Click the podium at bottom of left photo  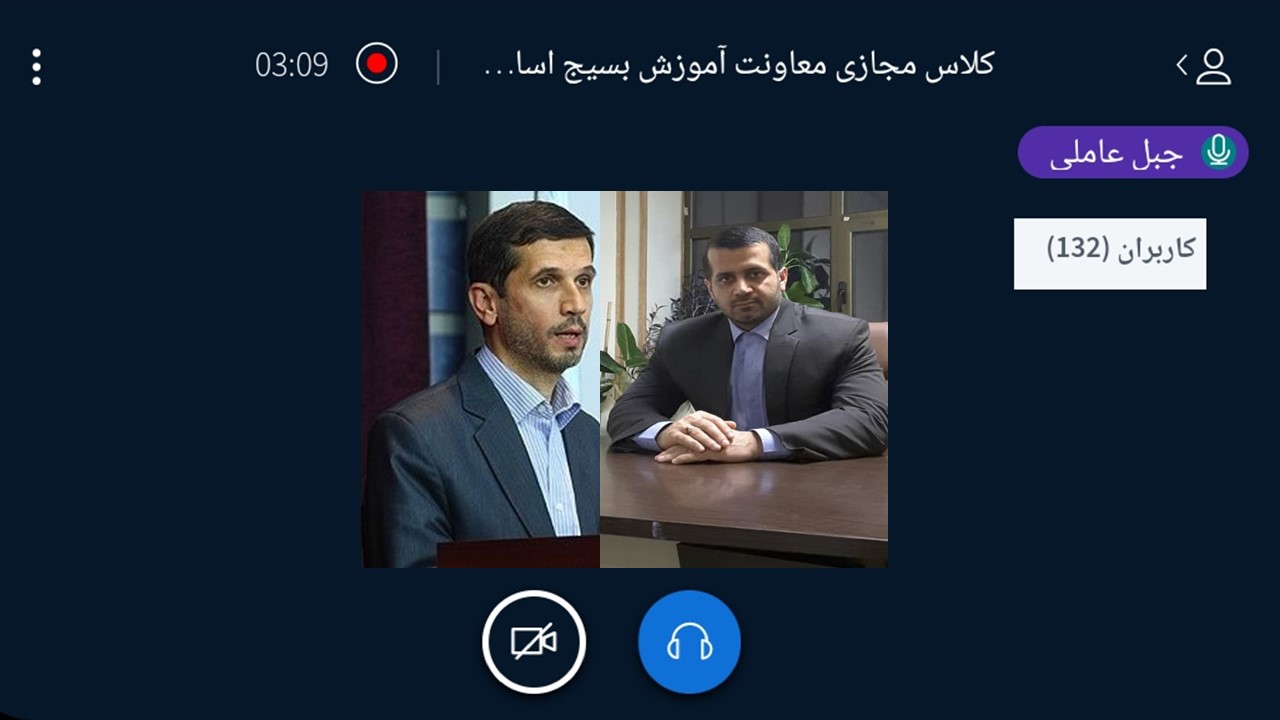pos(518,552)
